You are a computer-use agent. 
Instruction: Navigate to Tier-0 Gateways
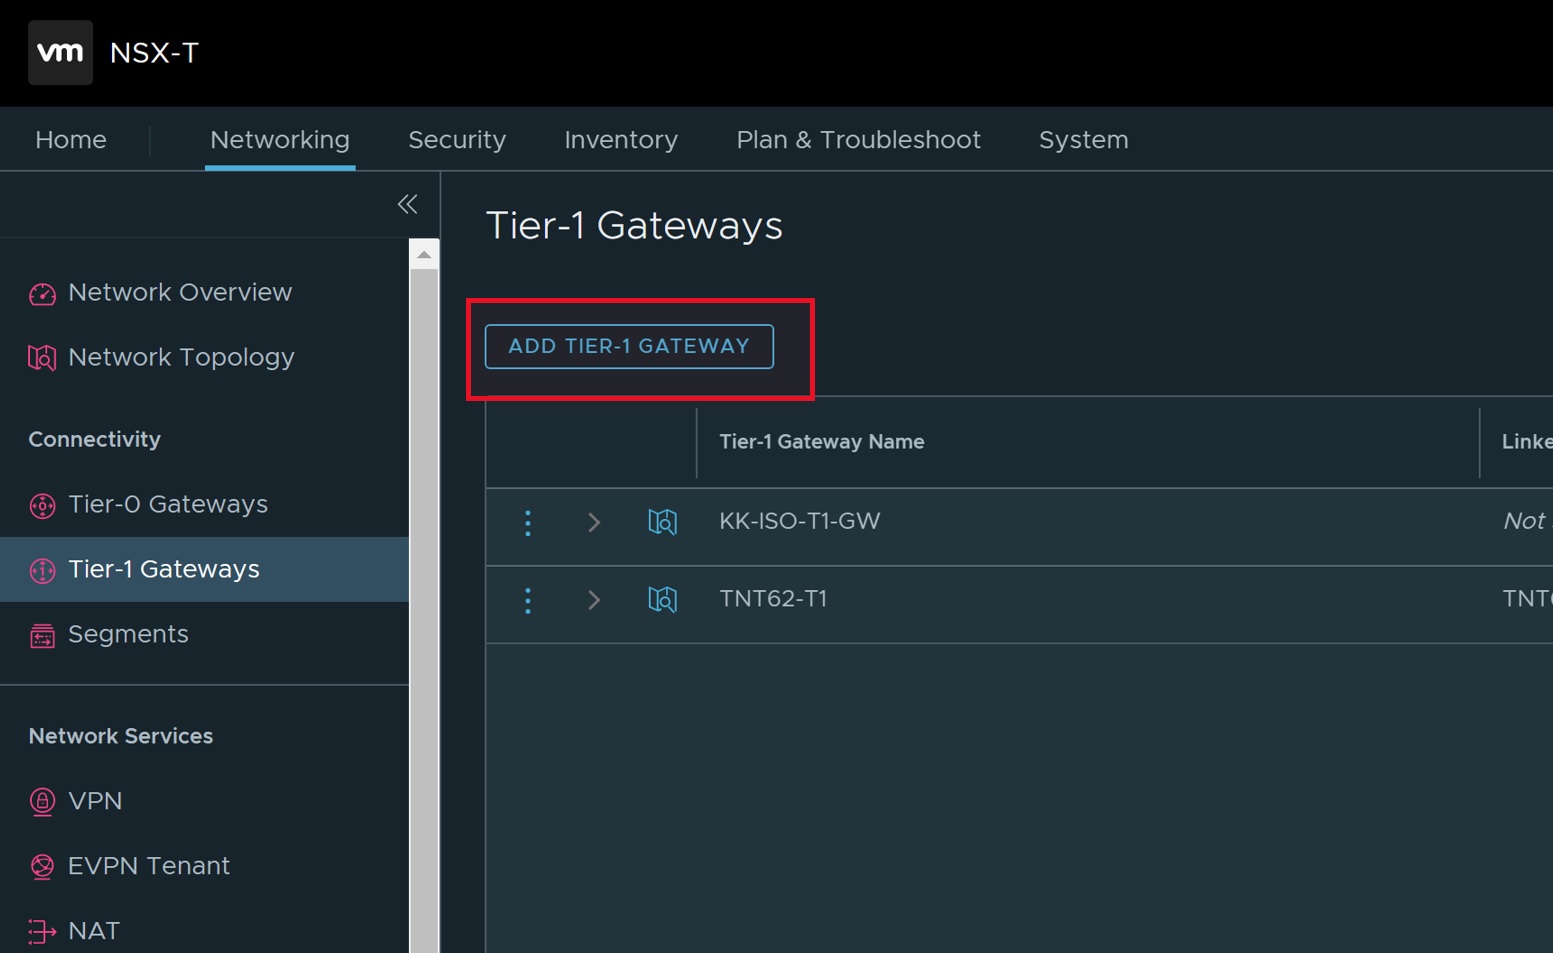[x=168, y=504]
